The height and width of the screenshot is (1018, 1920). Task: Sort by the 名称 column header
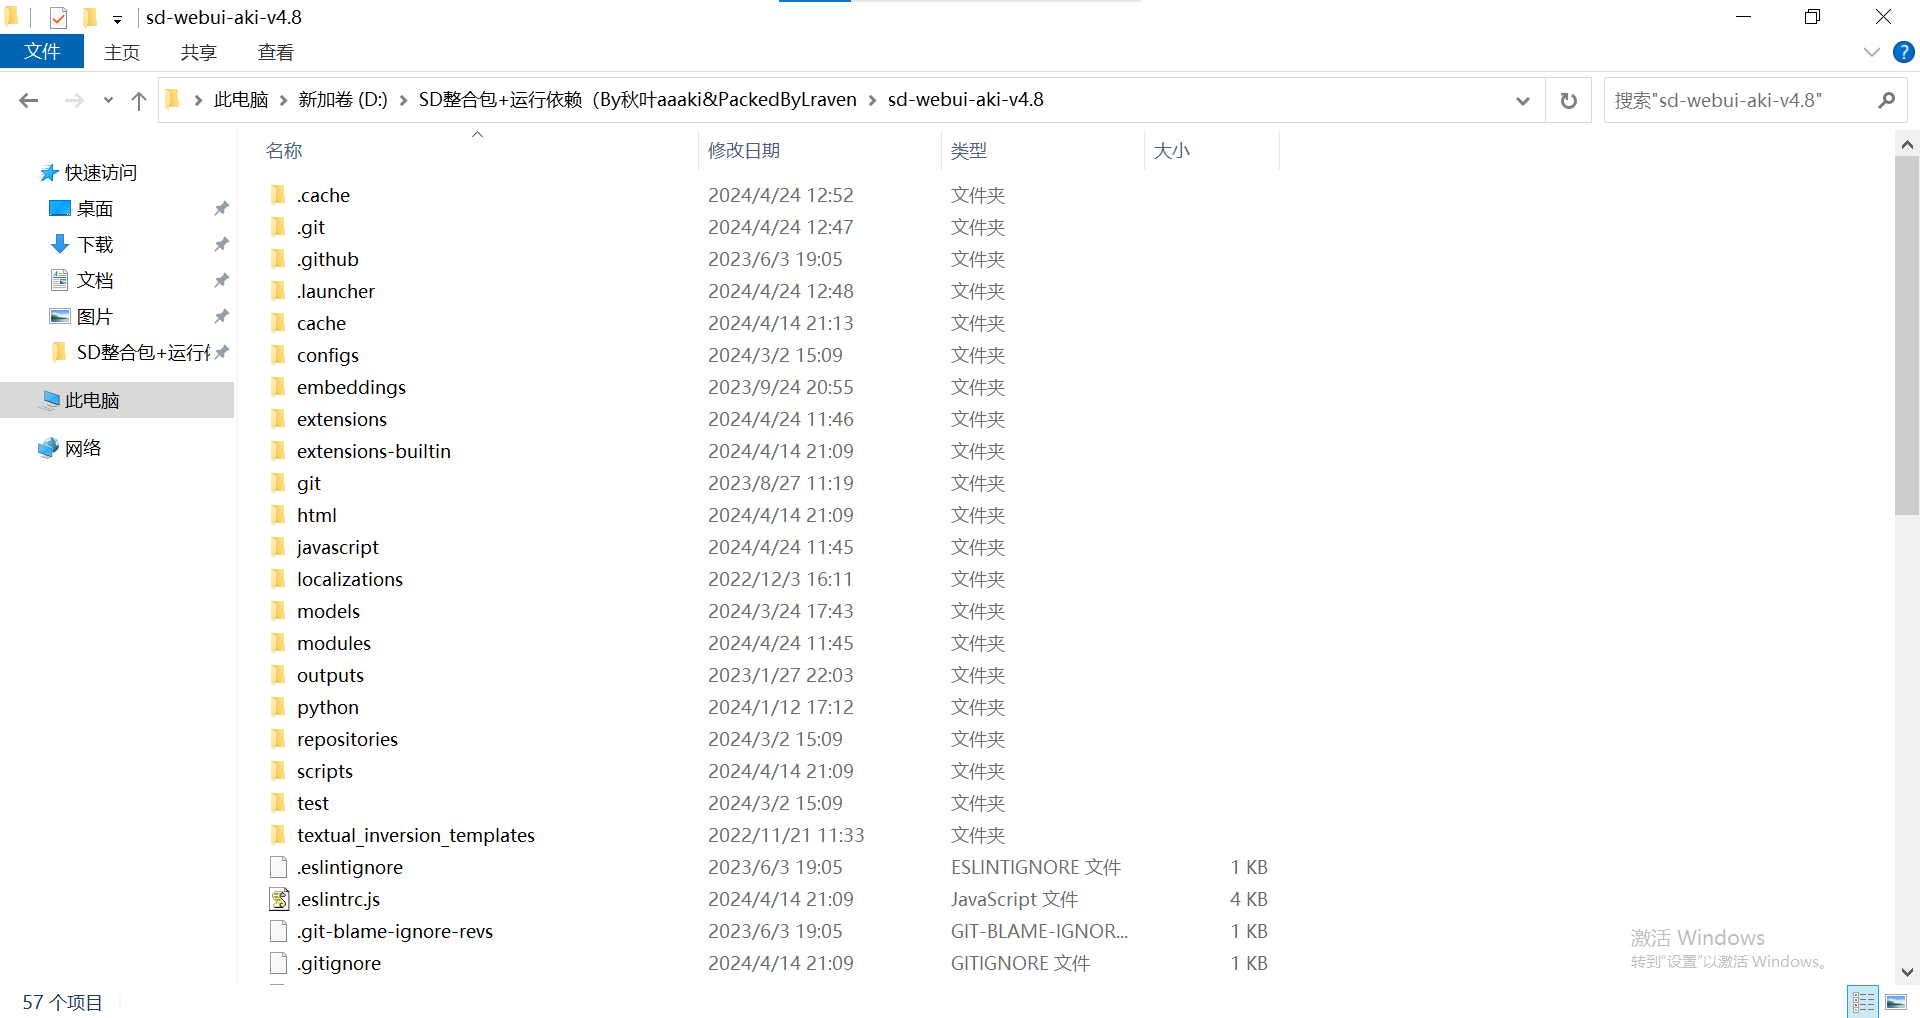click(284, 151)
